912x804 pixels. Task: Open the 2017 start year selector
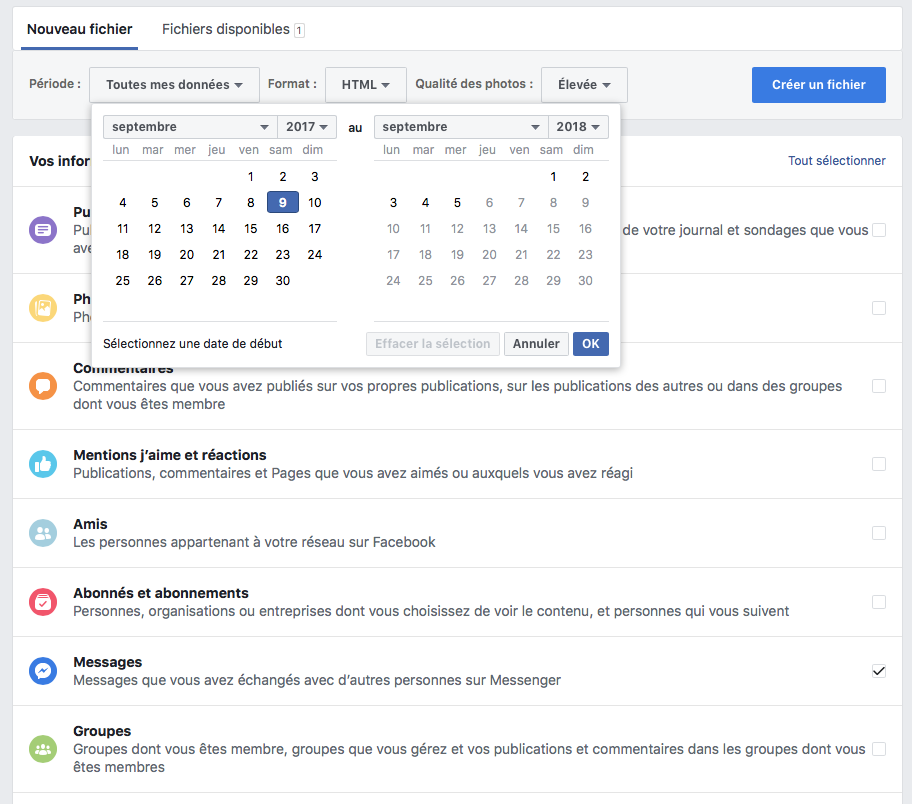[306, 127]
